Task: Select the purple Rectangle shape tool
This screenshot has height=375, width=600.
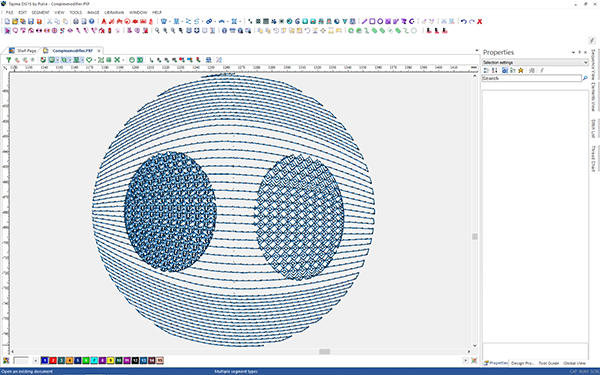Action: point(372,21)
